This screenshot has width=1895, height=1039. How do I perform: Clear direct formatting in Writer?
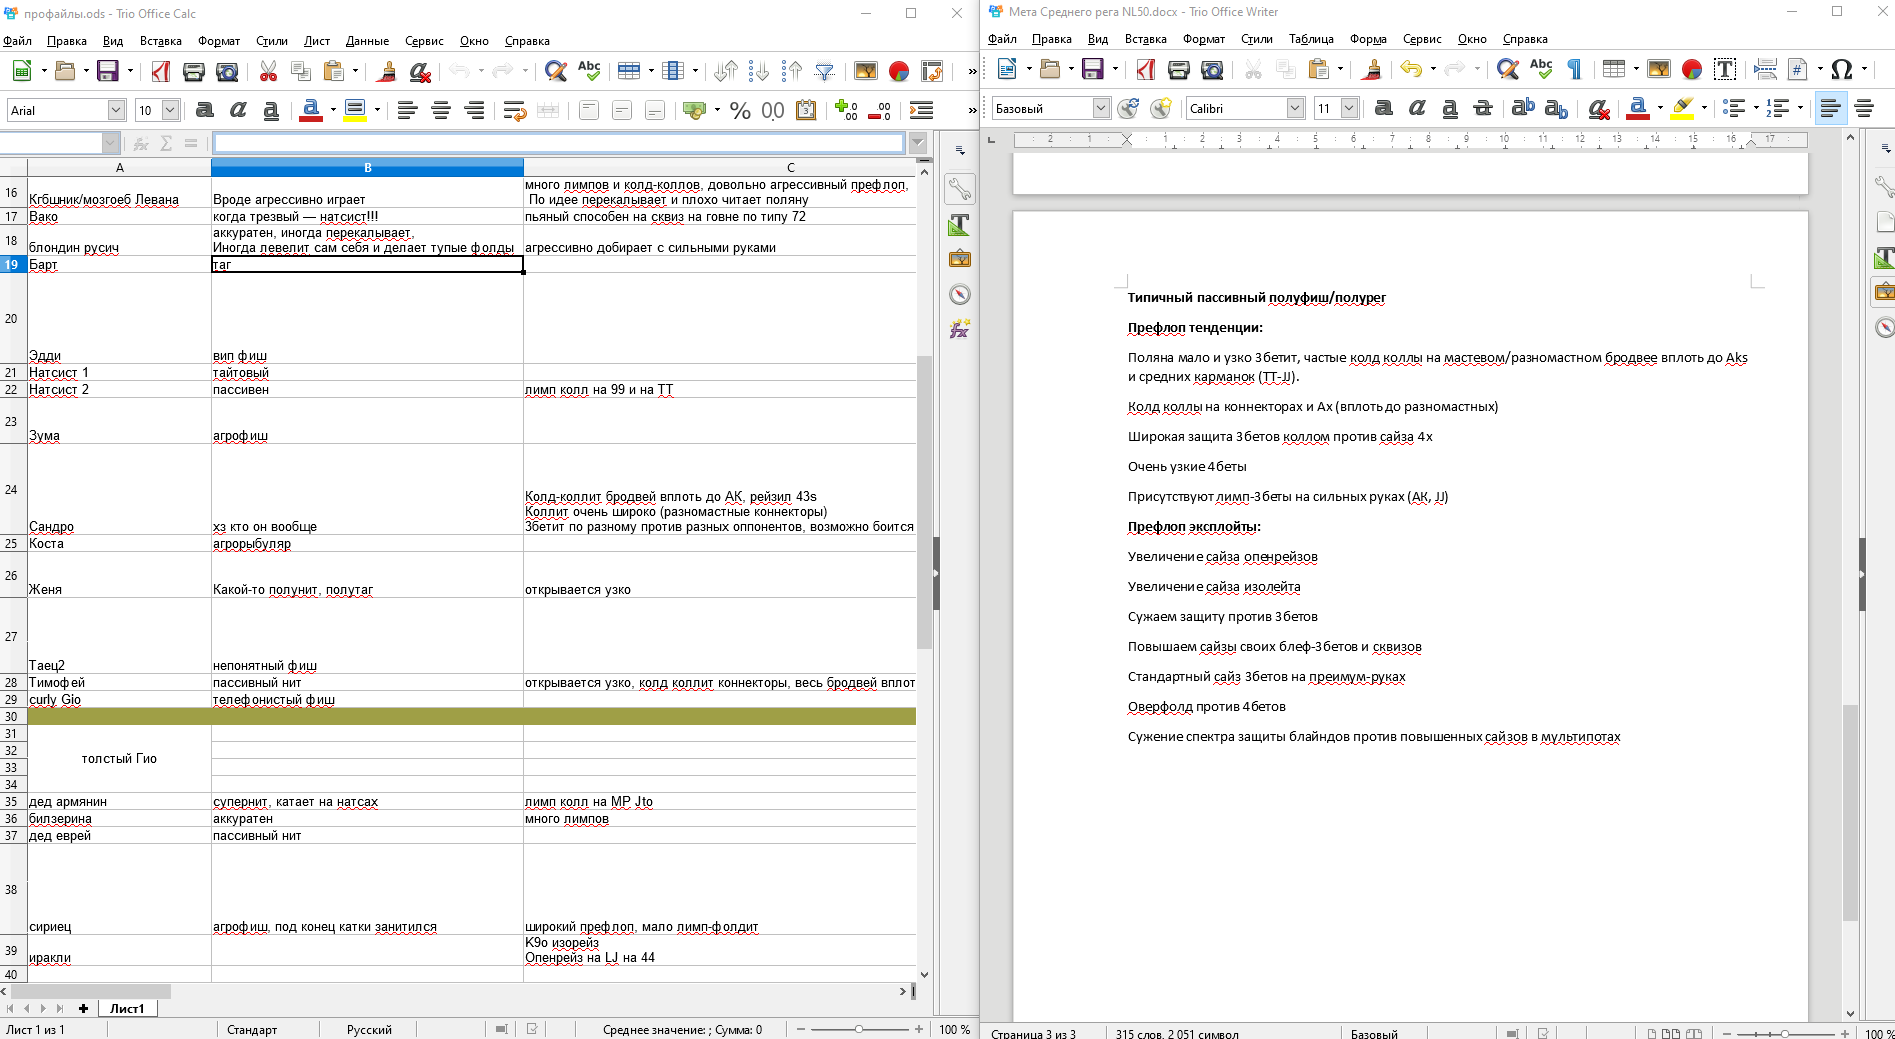[1598, 108]
